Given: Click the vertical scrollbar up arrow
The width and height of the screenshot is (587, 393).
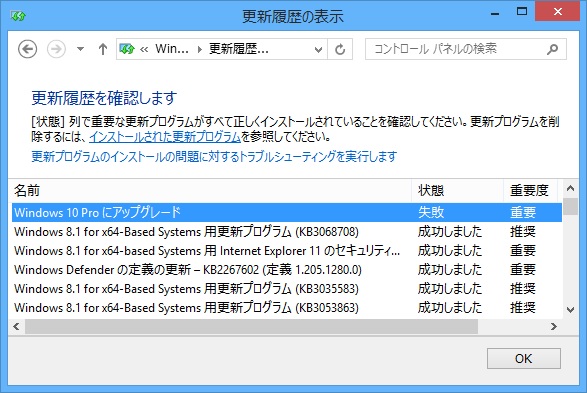Looking at the screenshot, I should tap(570, 188).
